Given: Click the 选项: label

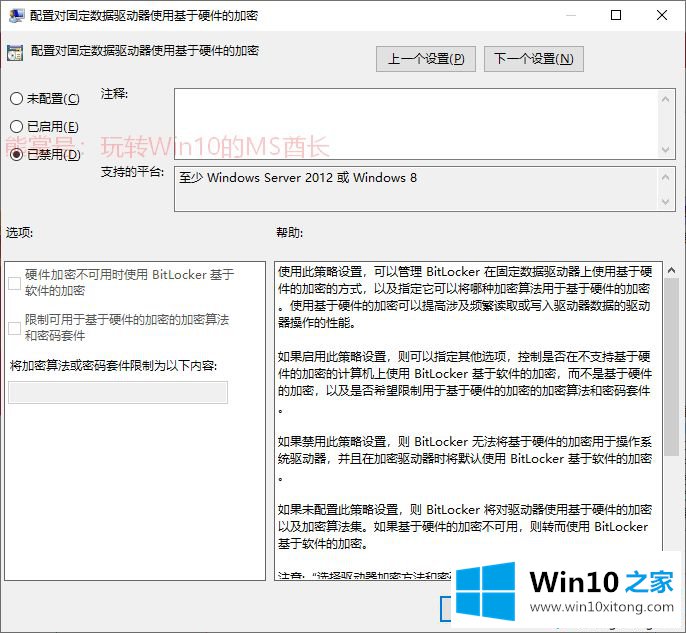Looking at the screenshot, I should 19,232.
